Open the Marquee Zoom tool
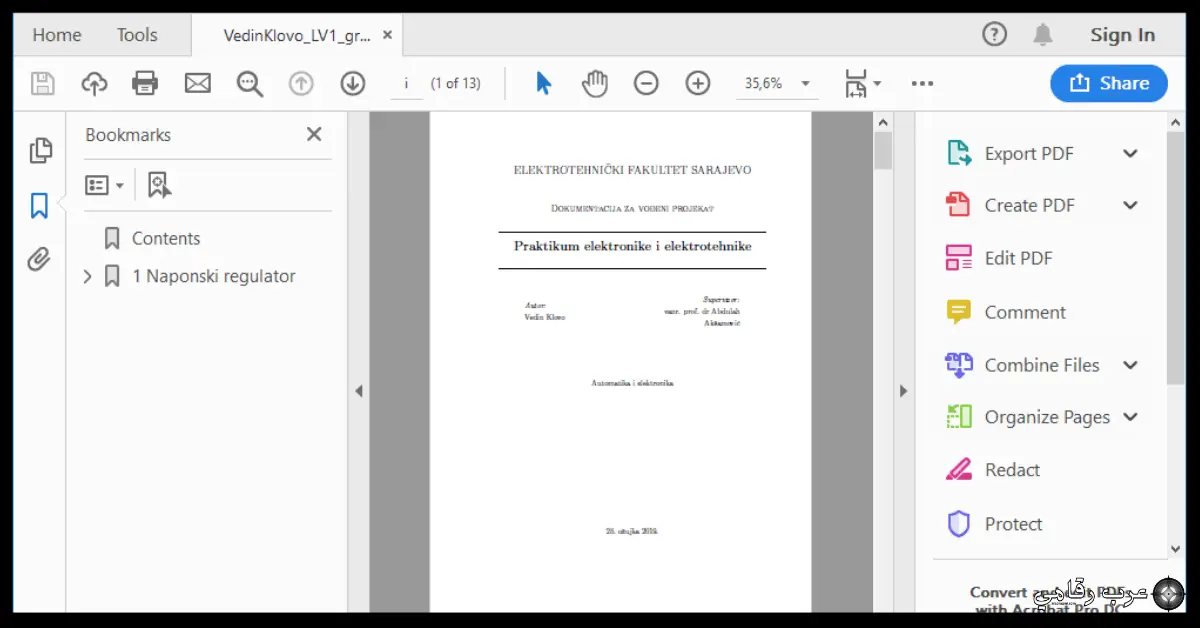The height and width of the screenshot is (628, 1200). (x=249, y=83)
